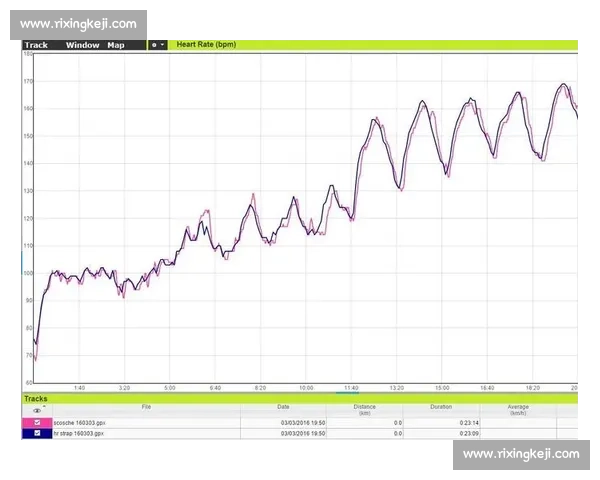Click duration value 0:23:14

469,423
